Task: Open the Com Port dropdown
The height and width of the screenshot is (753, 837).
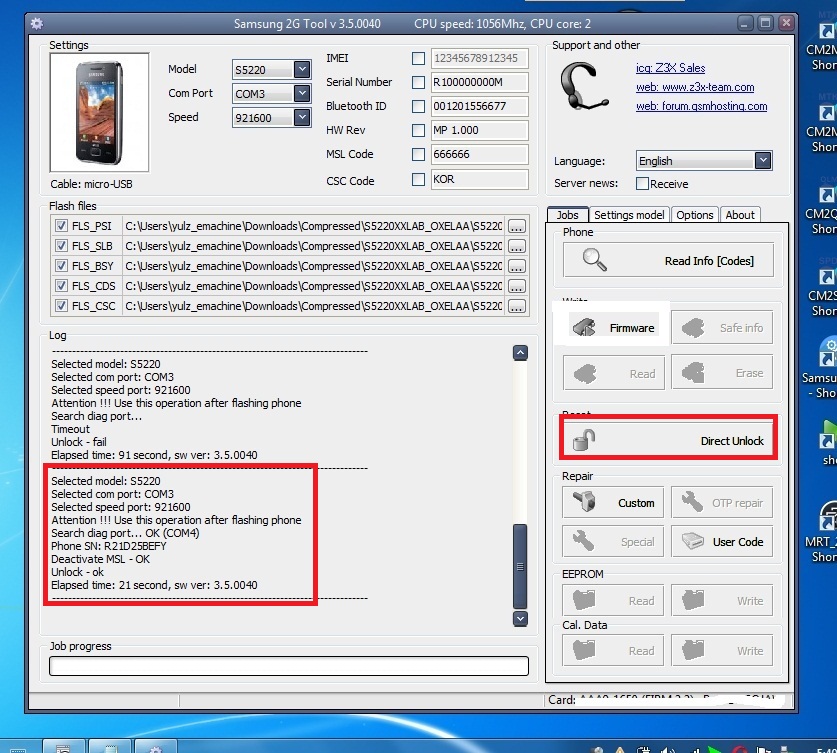Action: coord(302,93)
